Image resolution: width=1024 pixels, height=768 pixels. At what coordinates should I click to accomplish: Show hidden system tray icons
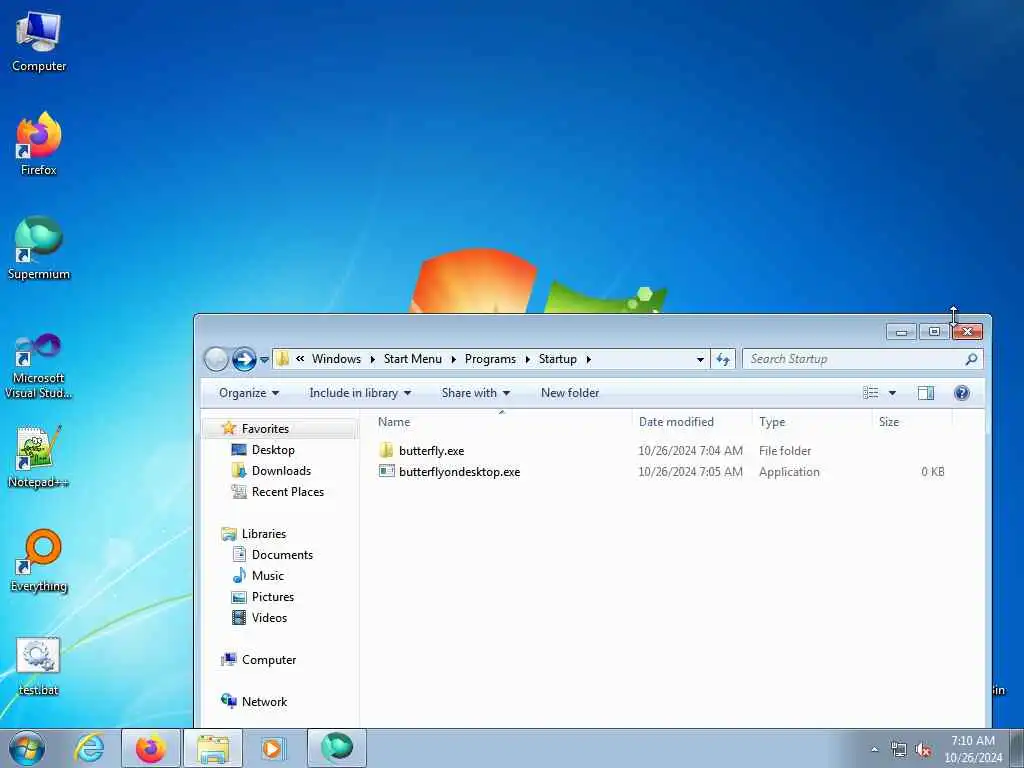pos(874,749)
